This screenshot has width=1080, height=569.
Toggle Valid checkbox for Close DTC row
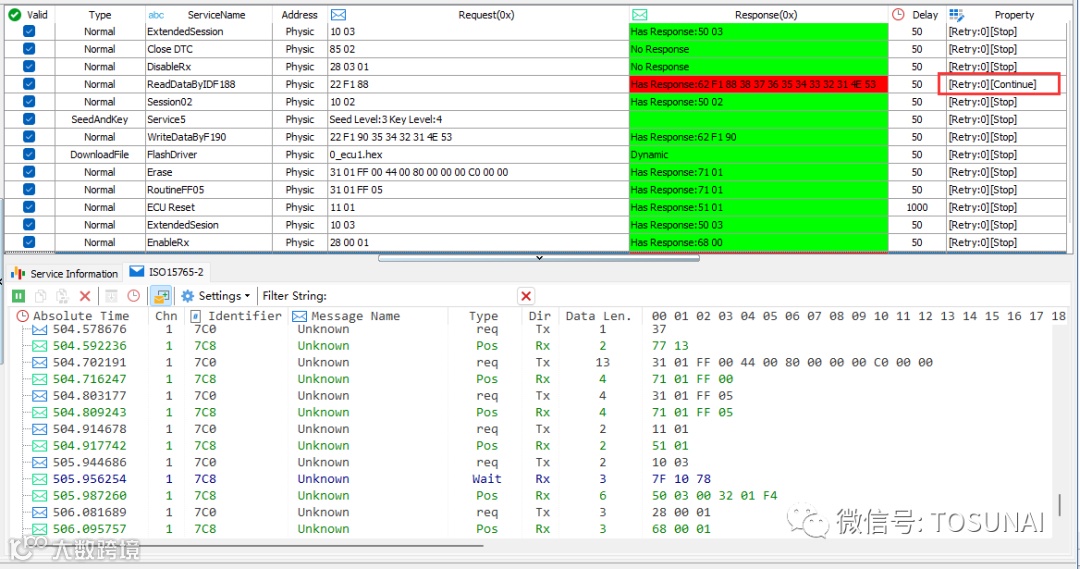(29, 49)
